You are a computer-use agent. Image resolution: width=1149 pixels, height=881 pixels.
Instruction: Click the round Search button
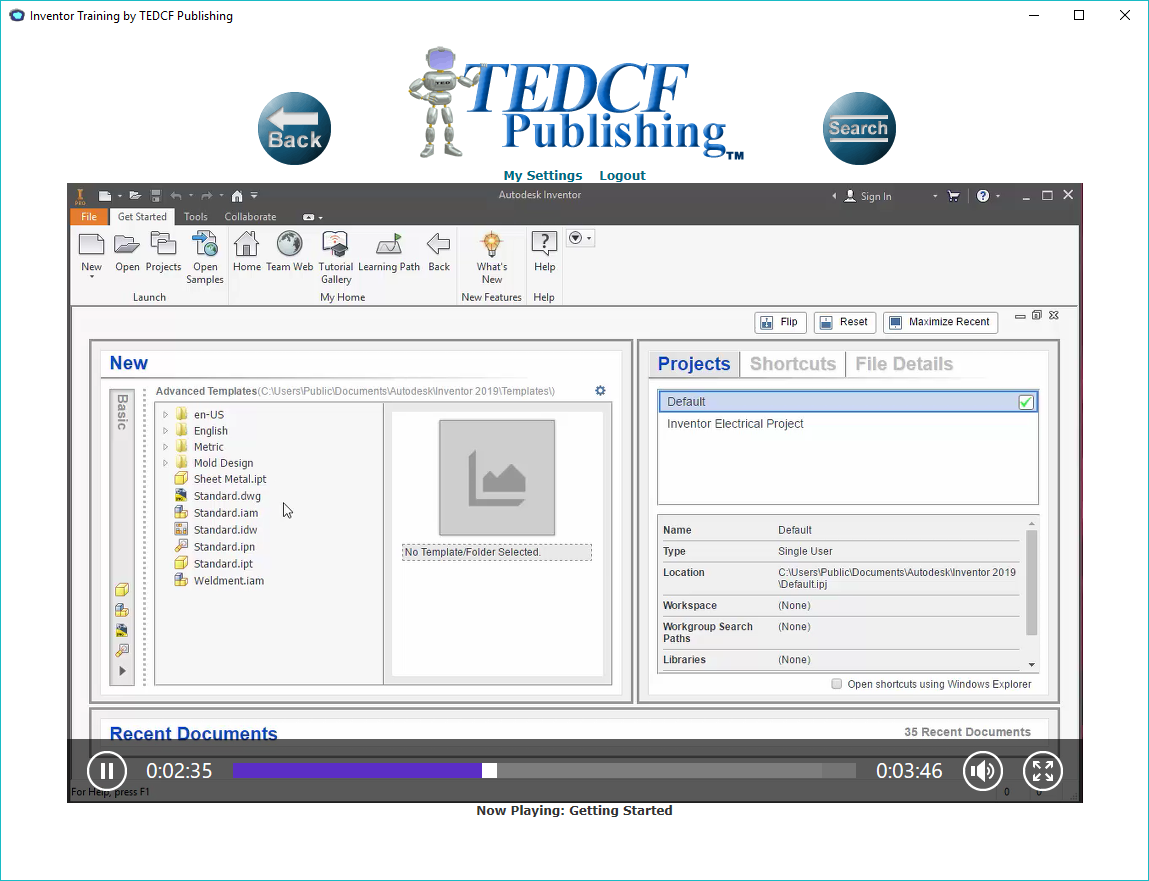coord(859,128)
